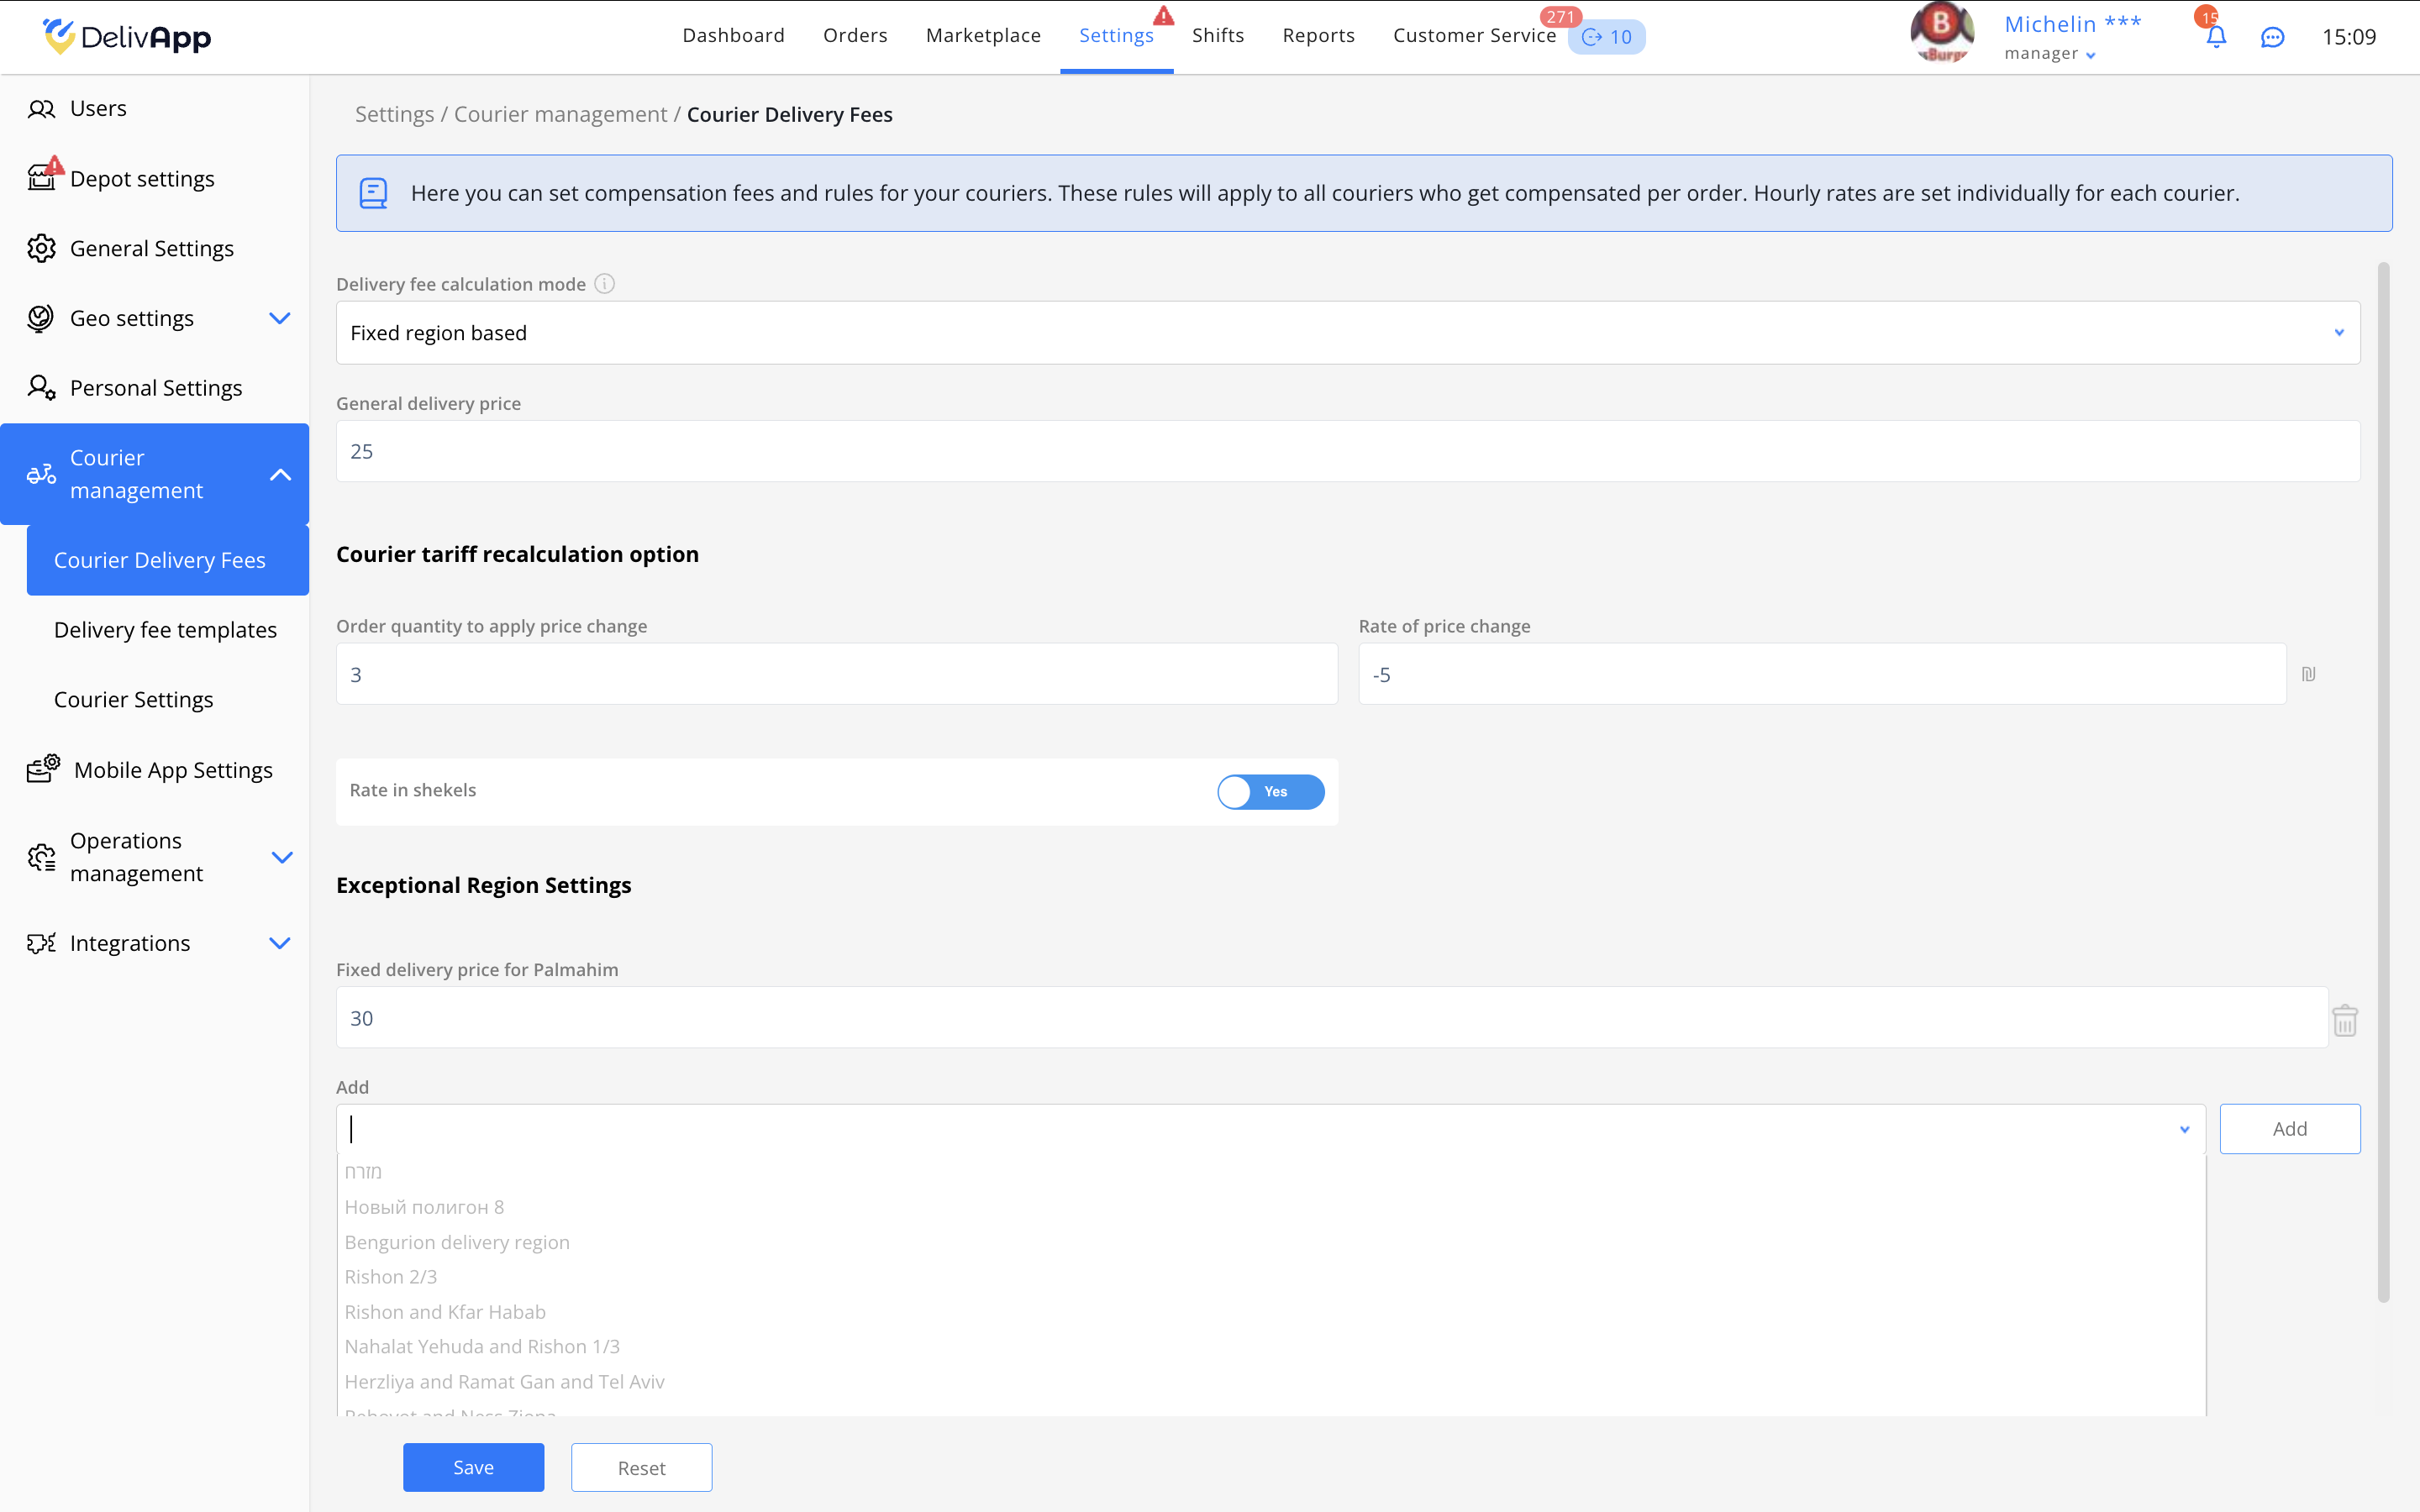Click the DelivApp logo
Screen dimensions: 2420x1512
click(127, 37)
